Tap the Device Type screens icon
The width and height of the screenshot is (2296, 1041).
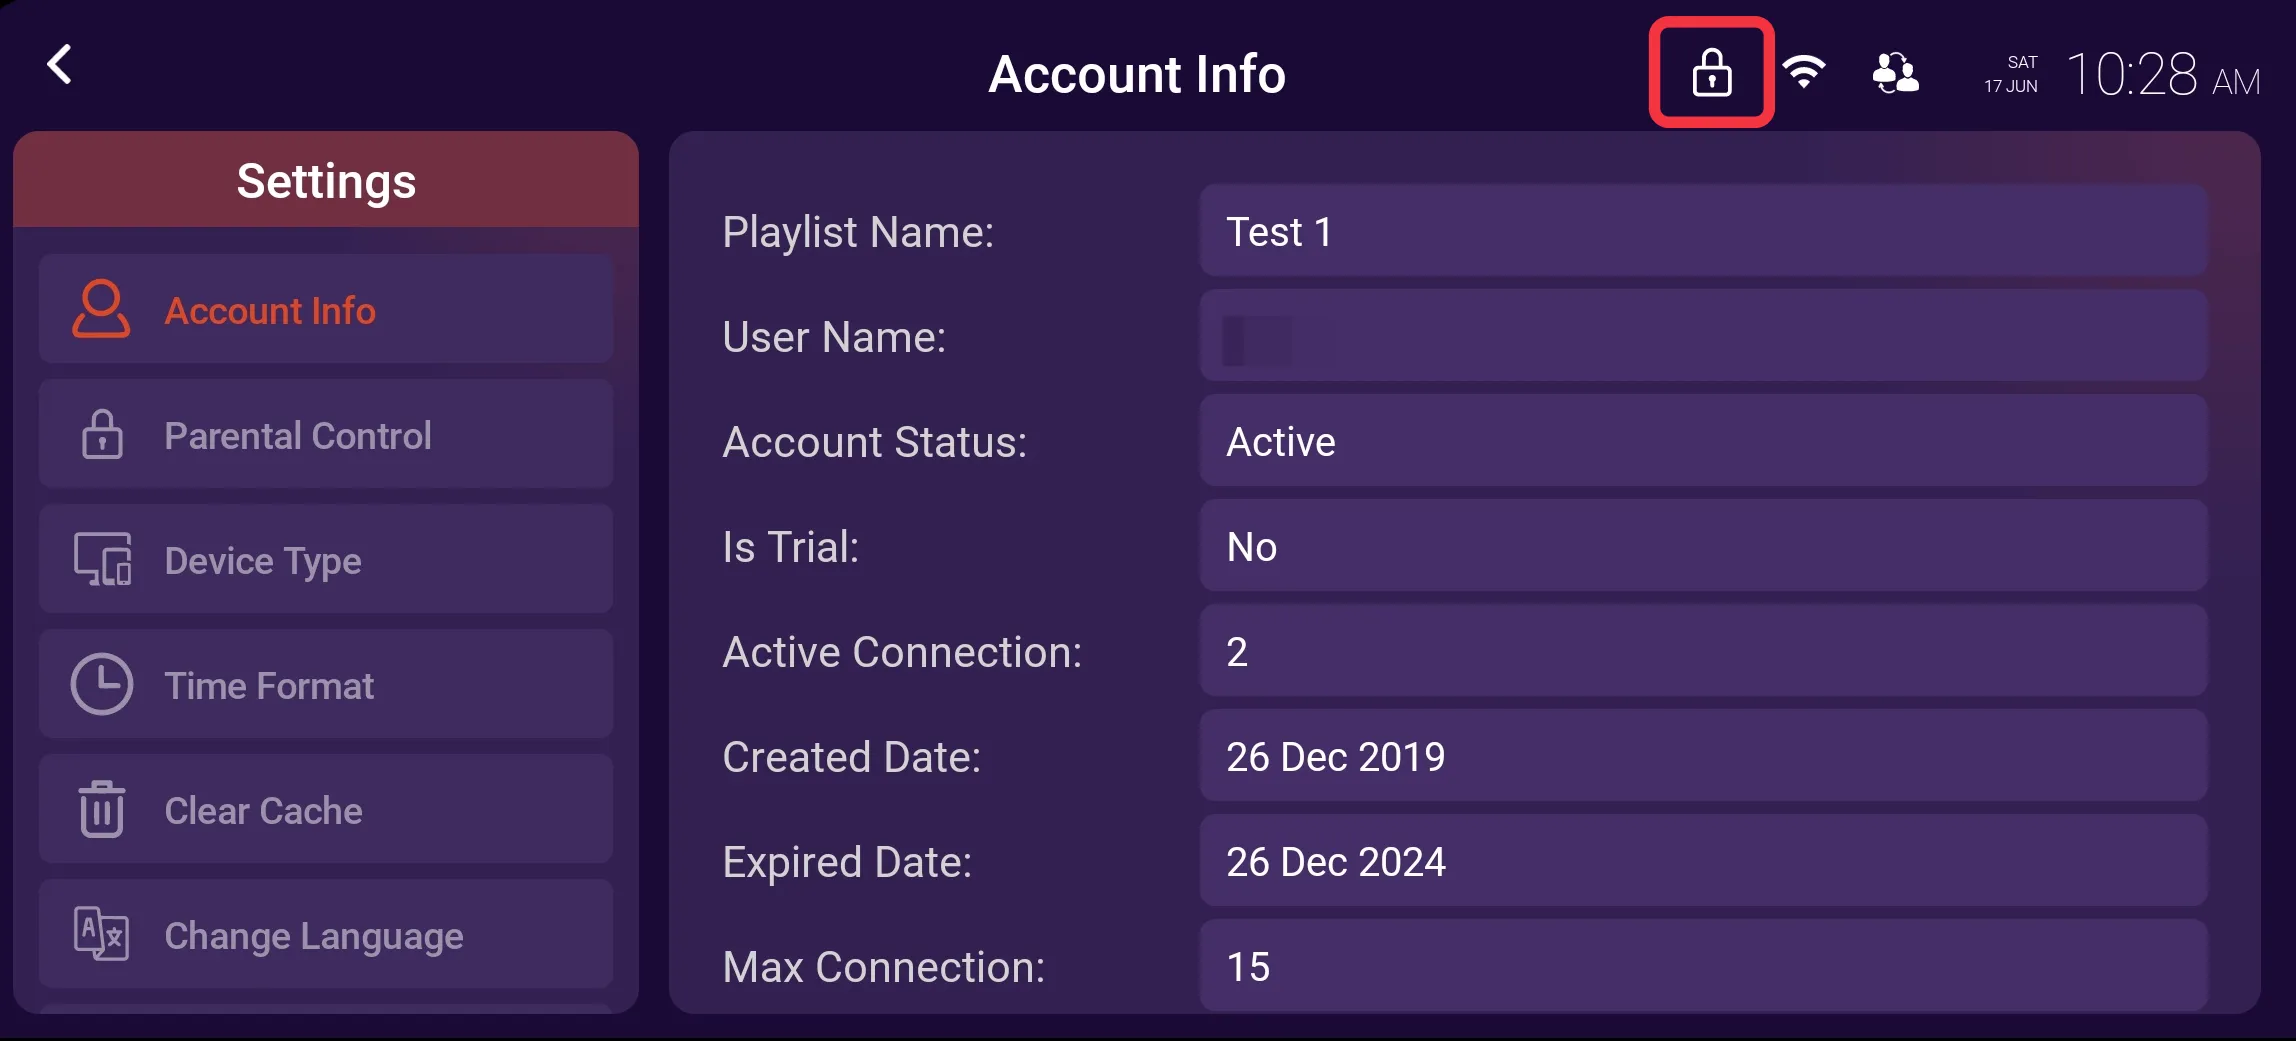[102, 559]
